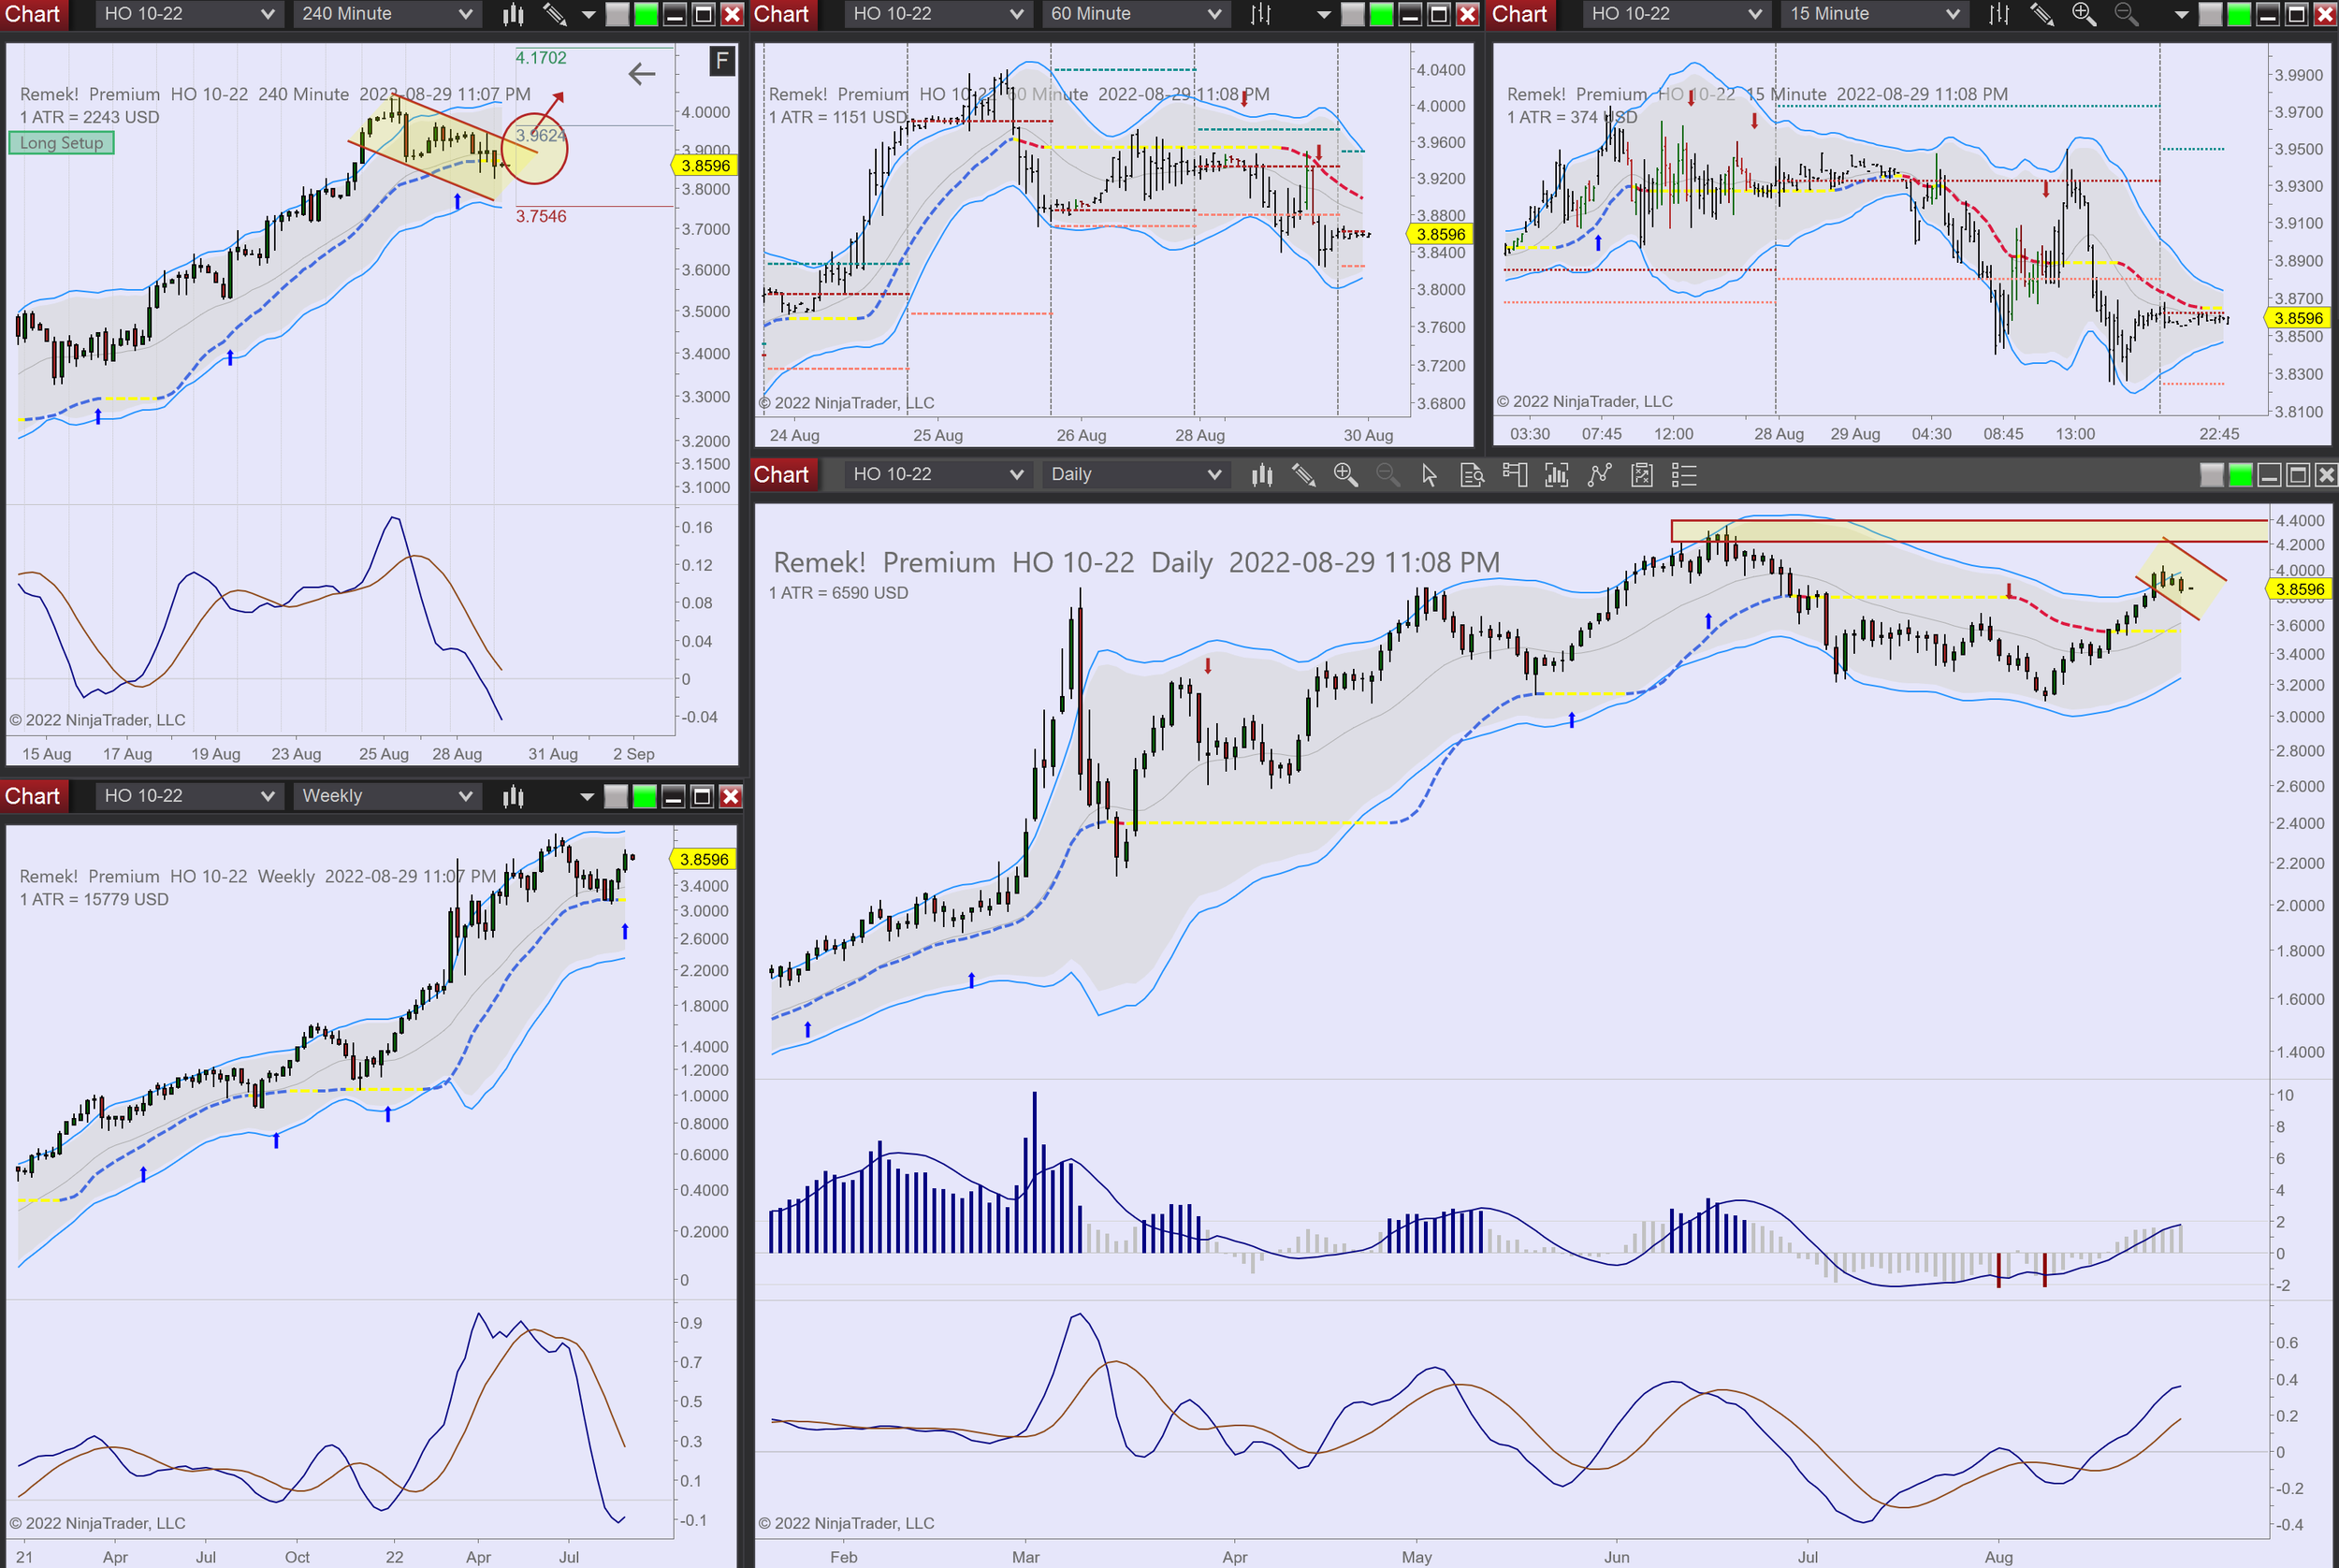This screenshot has width=2339, height=1568.
Task: Toggle green link button on Daily chart
Action: tap(2240, 475)
